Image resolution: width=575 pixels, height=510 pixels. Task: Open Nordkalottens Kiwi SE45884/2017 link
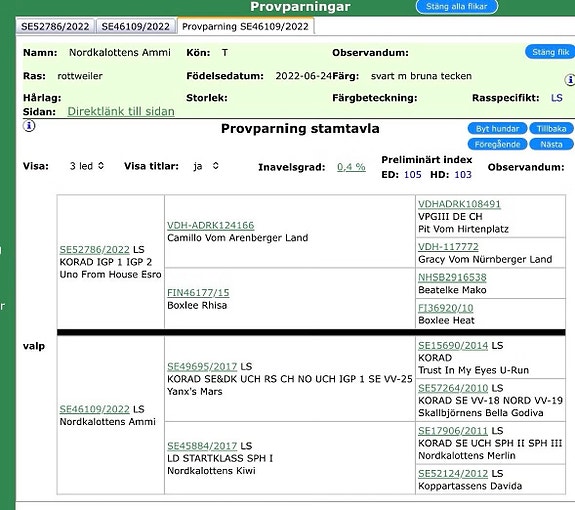(x=202, y=446)
